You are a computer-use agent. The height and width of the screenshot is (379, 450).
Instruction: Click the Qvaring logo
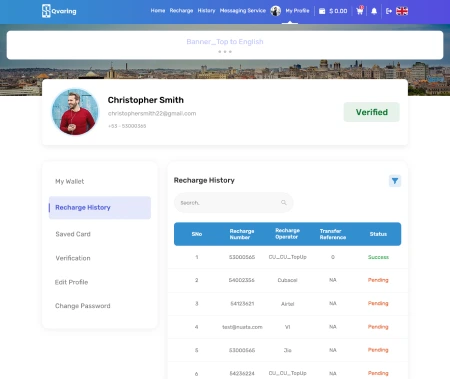click(59, 11)
